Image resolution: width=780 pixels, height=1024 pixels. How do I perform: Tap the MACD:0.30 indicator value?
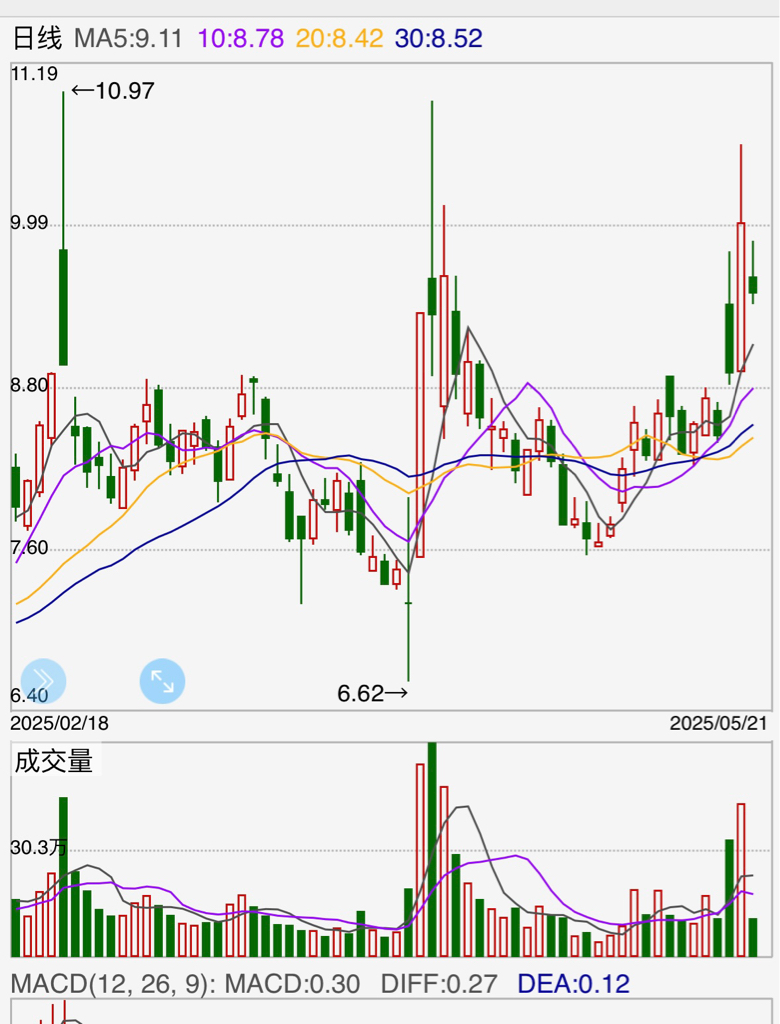(292, 984)
